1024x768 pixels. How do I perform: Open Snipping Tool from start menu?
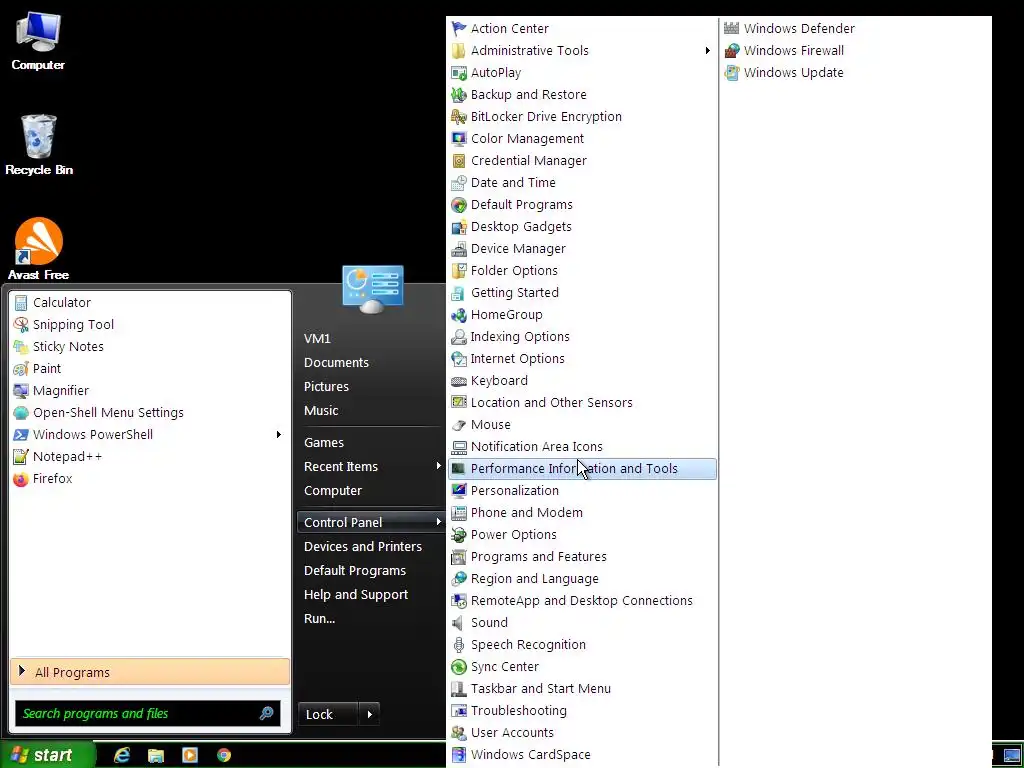click(x=150, y=325)
